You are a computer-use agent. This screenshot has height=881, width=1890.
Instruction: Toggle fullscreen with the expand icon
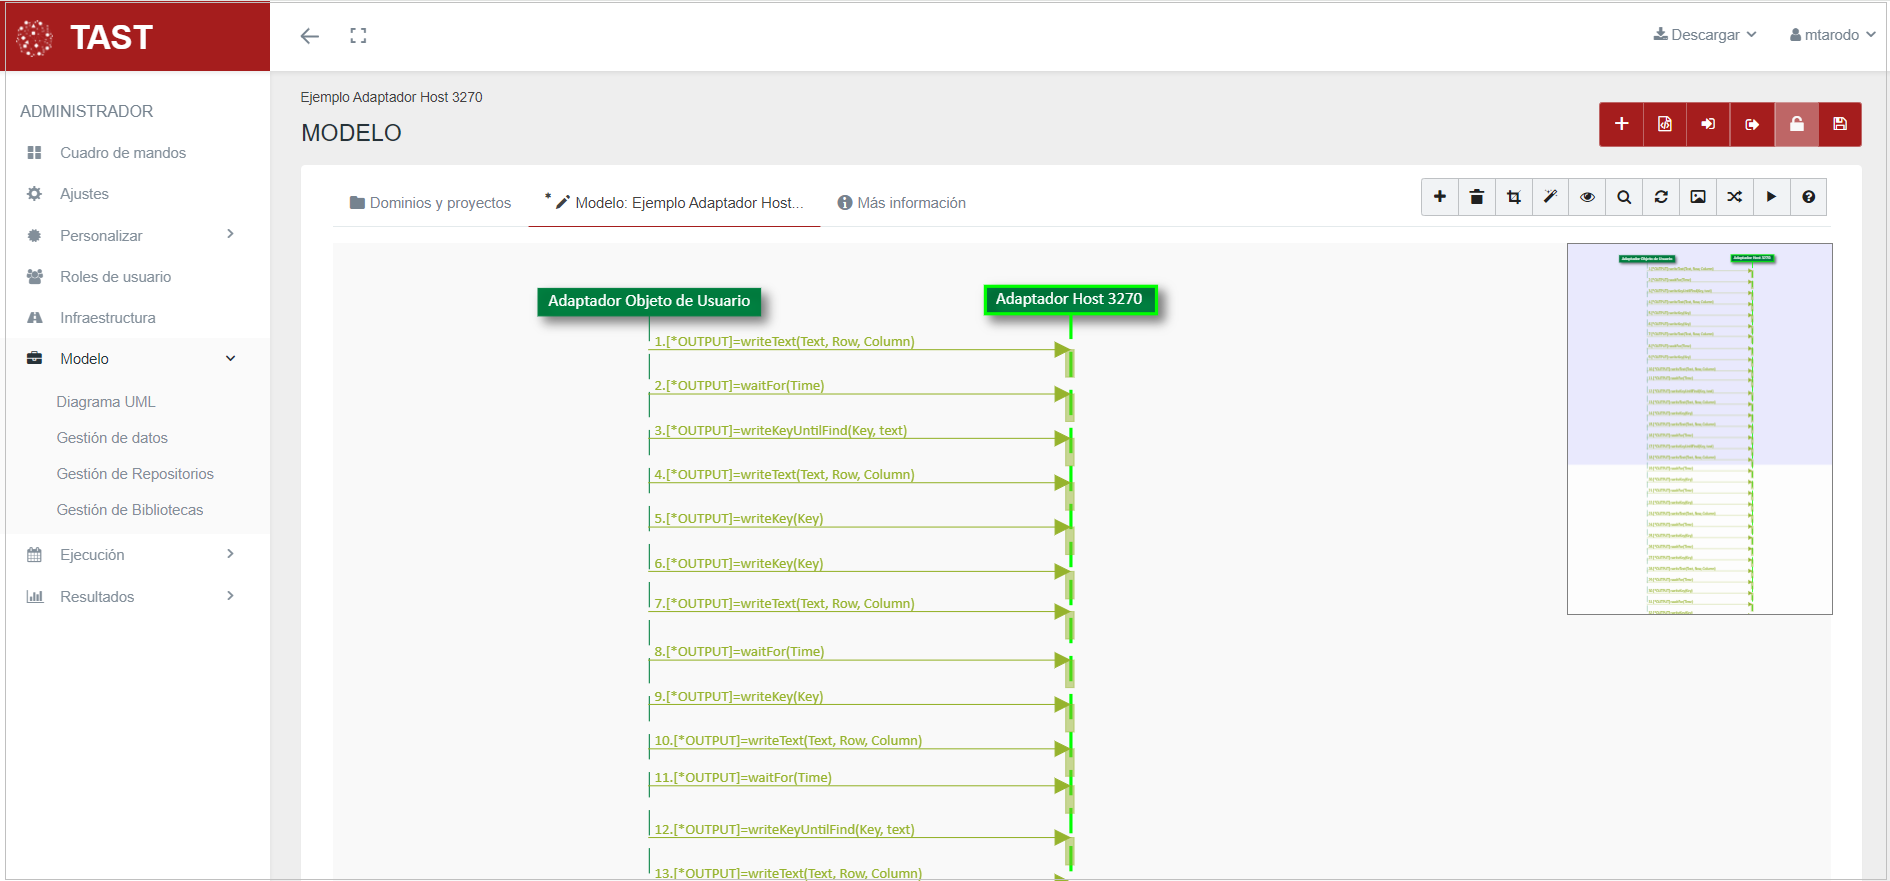tap(358, 36)
